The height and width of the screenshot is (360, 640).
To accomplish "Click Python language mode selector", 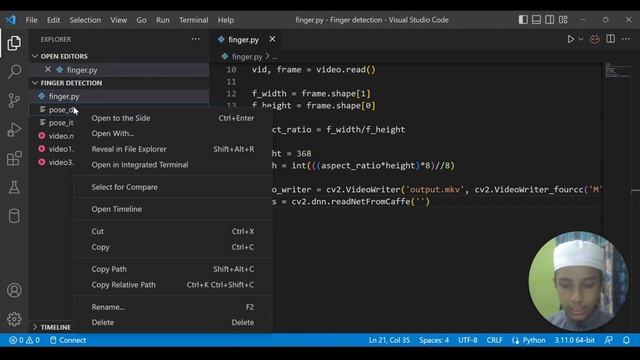I will 529,340.
